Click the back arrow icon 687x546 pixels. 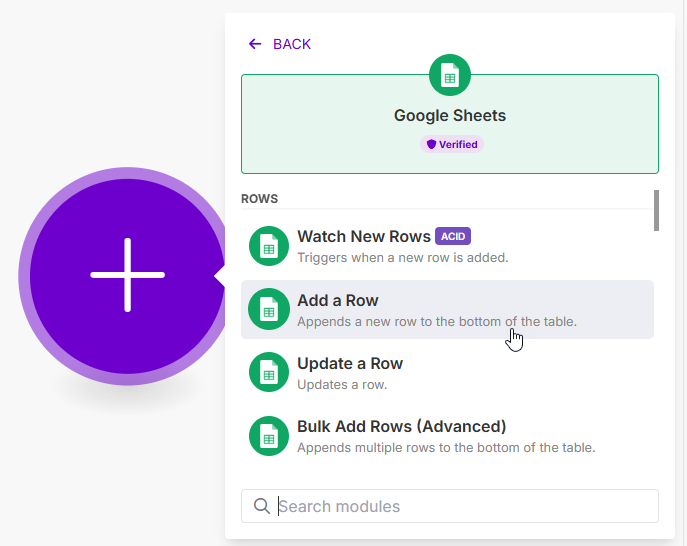click(255, 44)
